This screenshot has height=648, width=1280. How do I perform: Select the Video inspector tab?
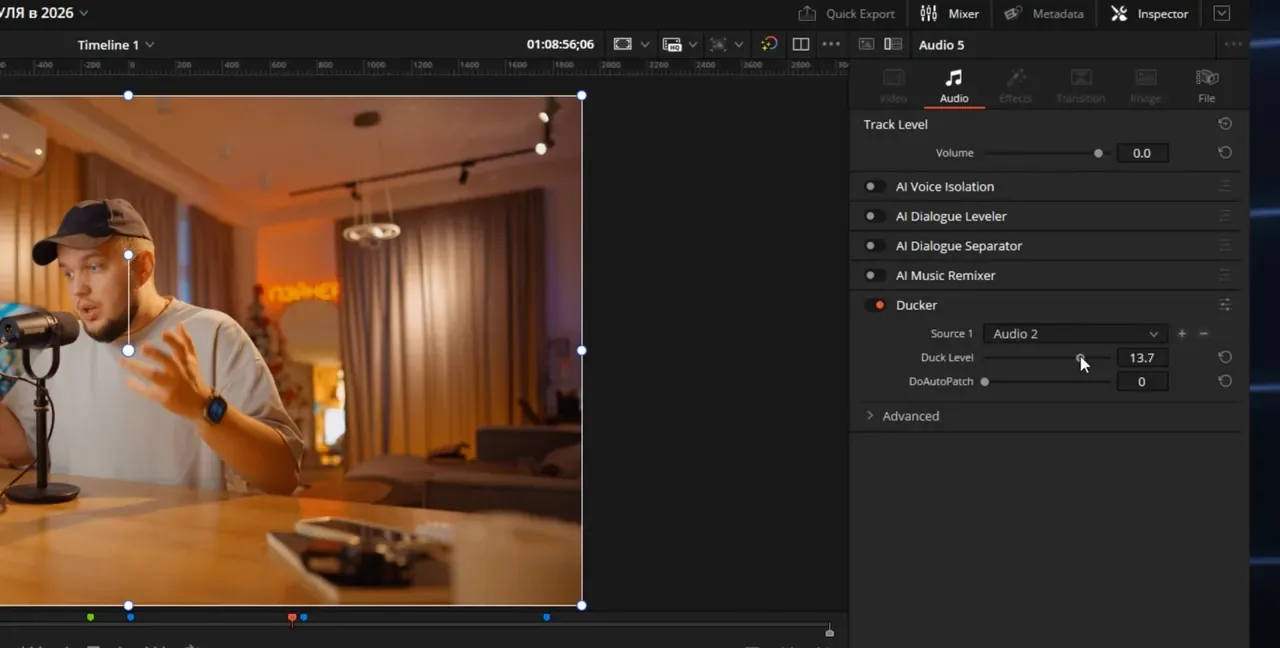tap(893, 86)
